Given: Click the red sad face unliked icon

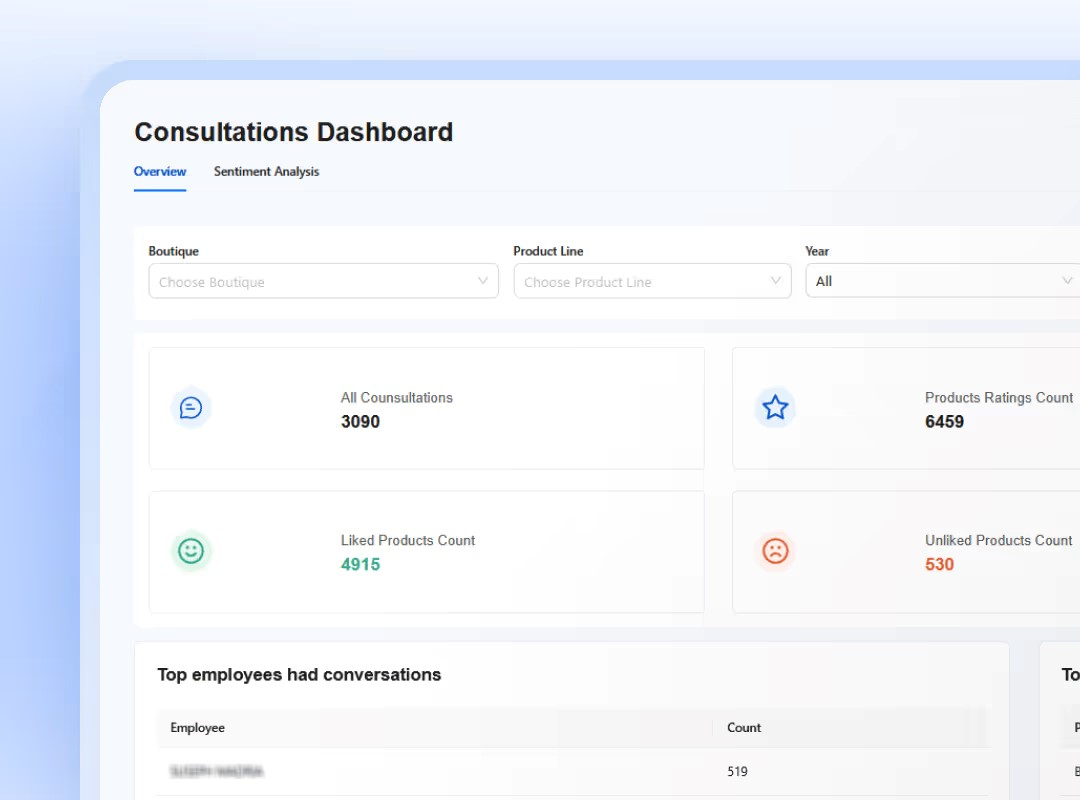Looking at the screenshot, I should [775, 551].
